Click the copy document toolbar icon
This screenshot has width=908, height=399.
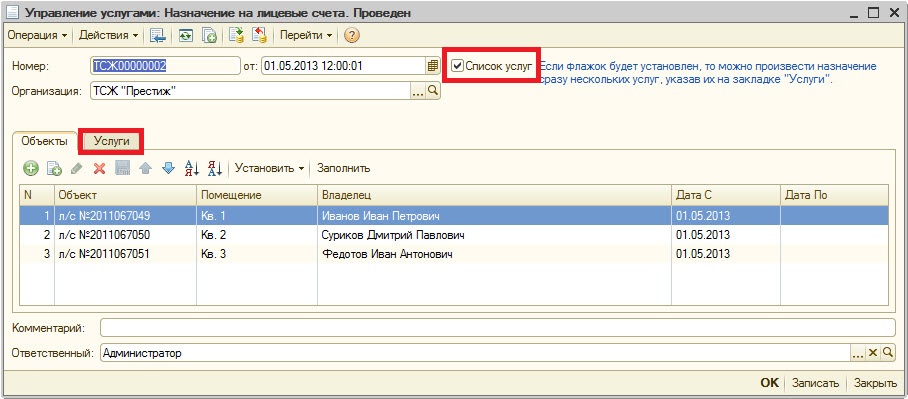pos(209,35)
